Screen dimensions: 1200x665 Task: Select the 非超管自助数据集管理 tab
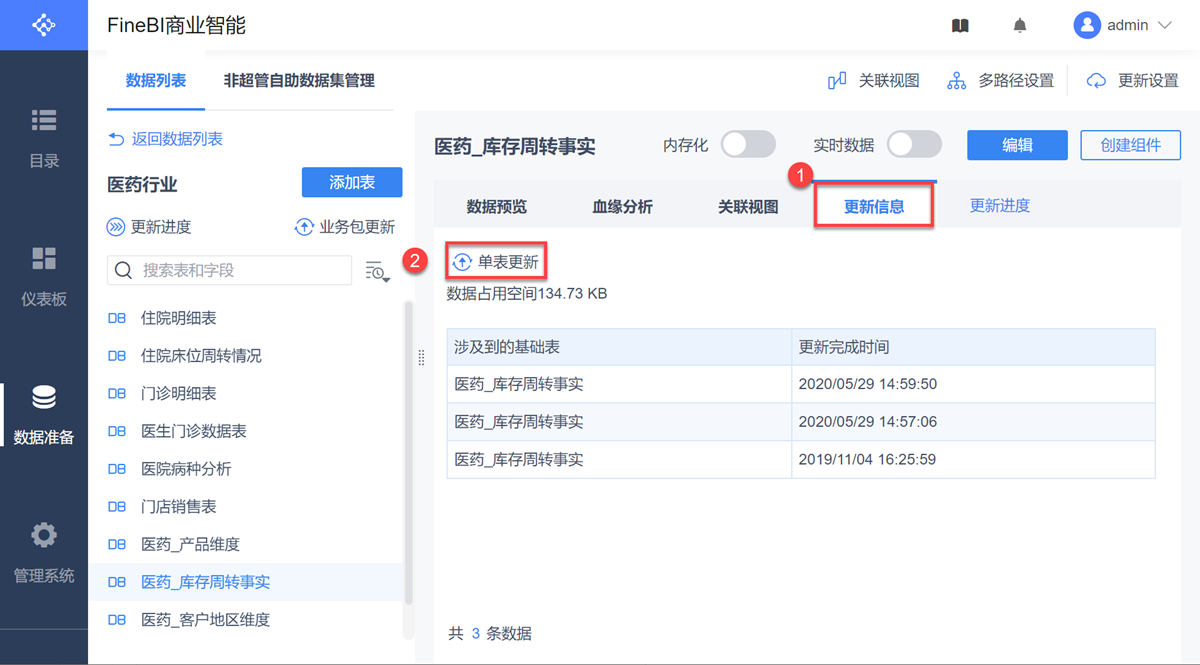click(x=299, y=81)
